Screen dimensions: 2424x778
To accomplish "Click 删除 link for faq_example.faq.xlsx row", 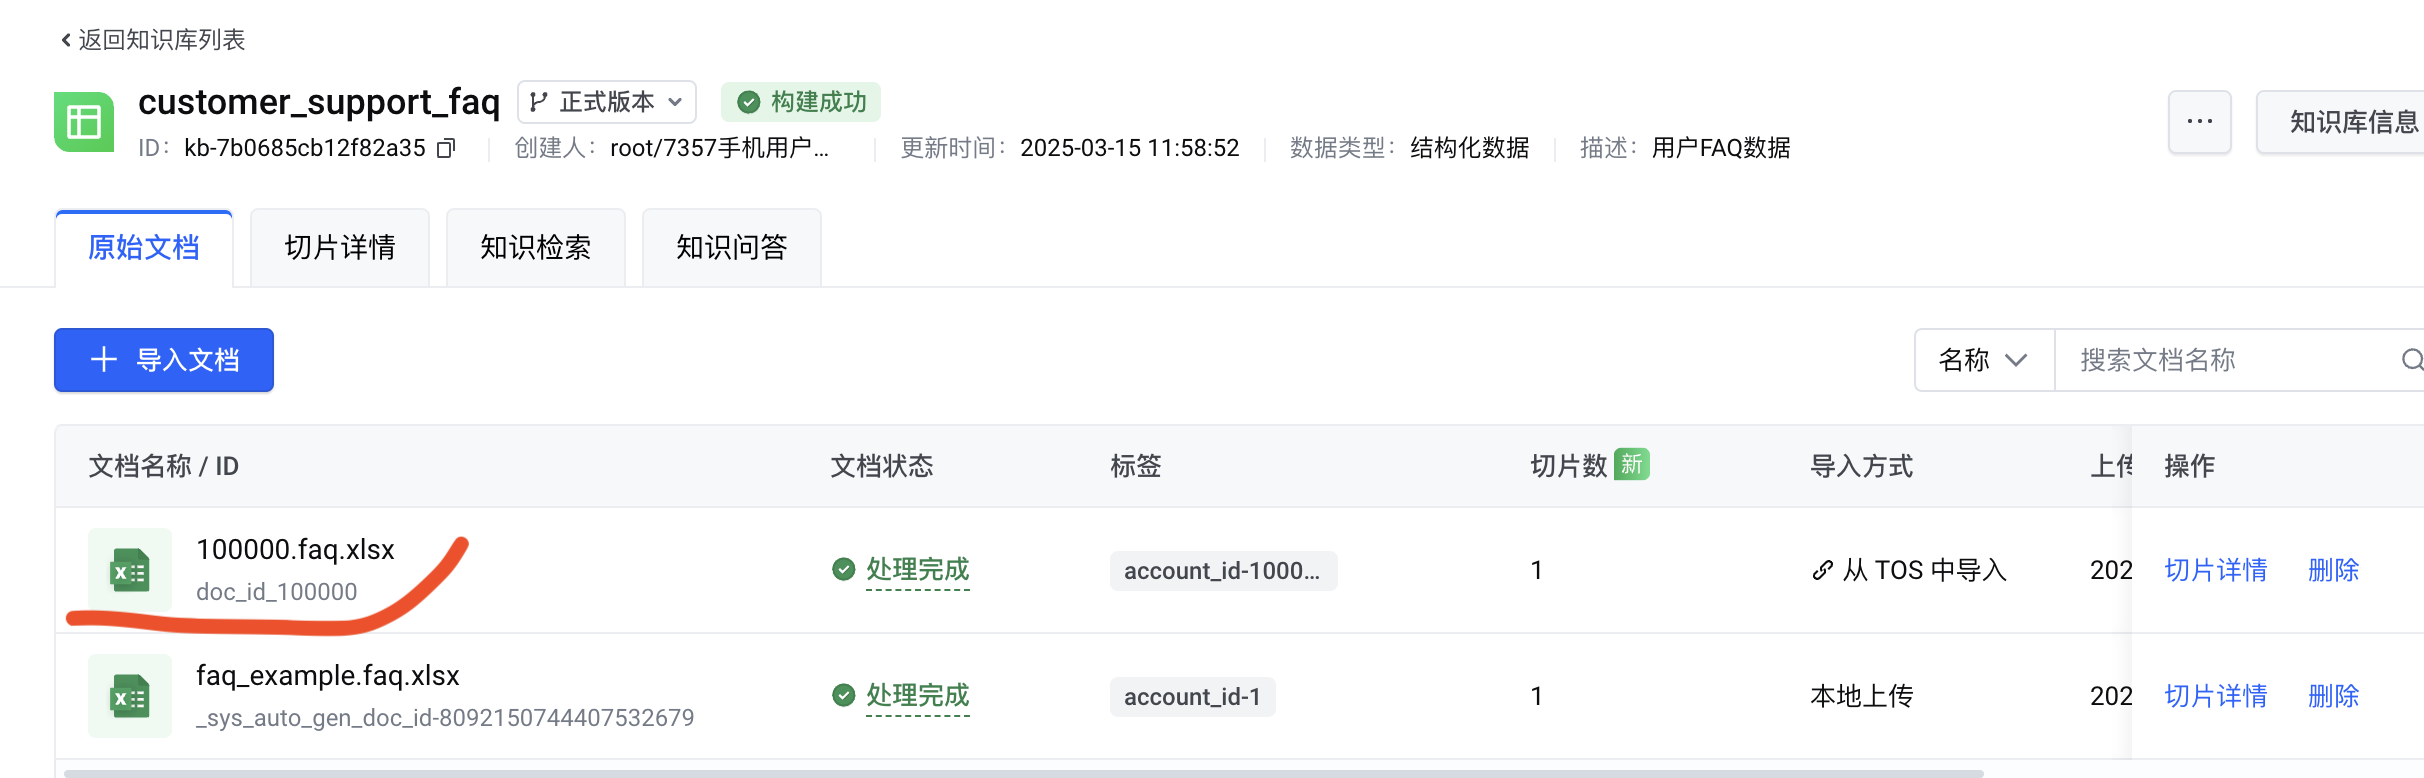I will click(x=2333, y=696).
